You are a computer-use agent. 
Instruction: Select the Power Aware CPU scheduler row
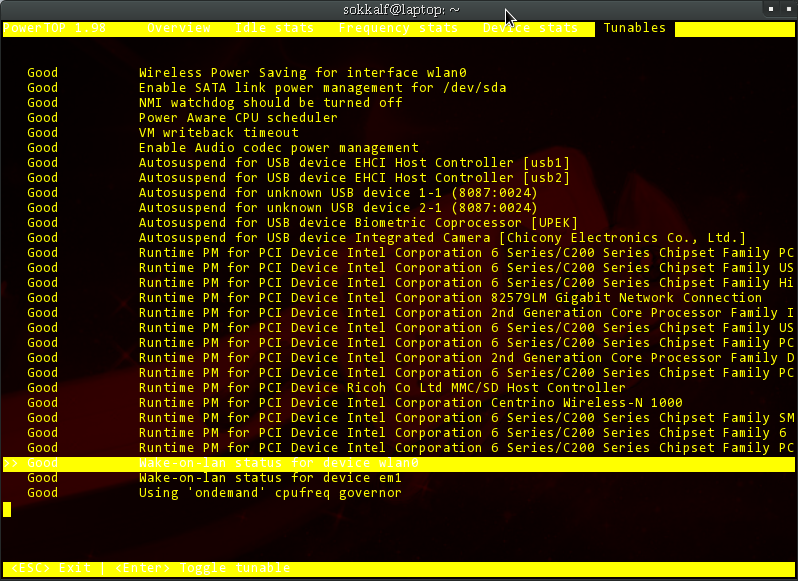399,118
